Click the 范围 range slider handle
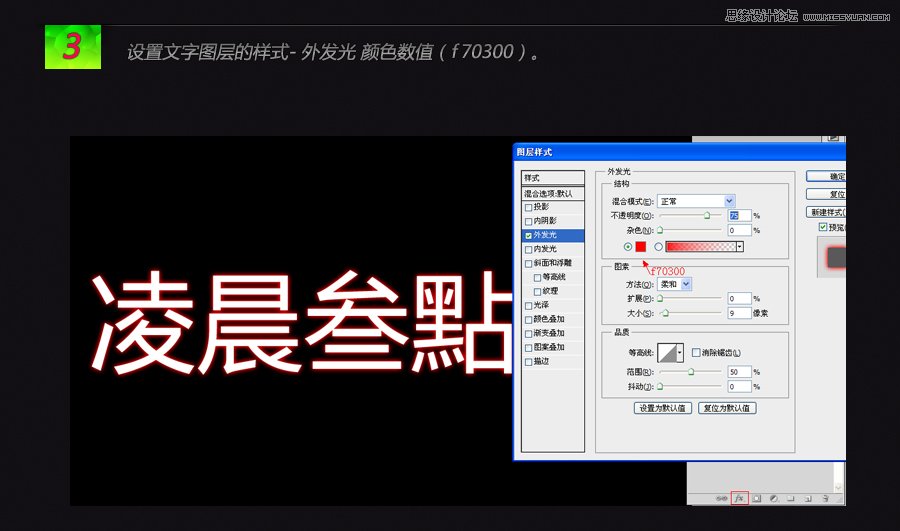The width and height of the screenshot is (900, 531). click(691, 372)
